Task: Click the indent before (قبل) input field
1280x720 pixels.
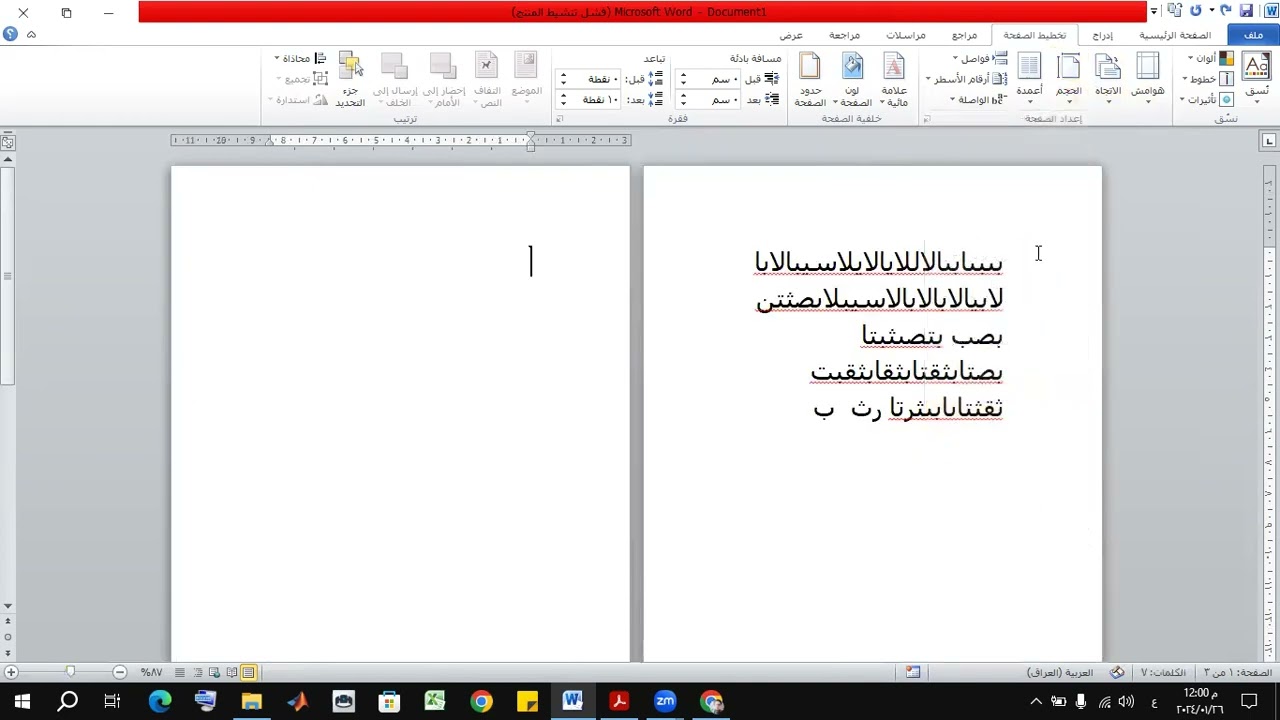Action: click(x=708, y=79)
